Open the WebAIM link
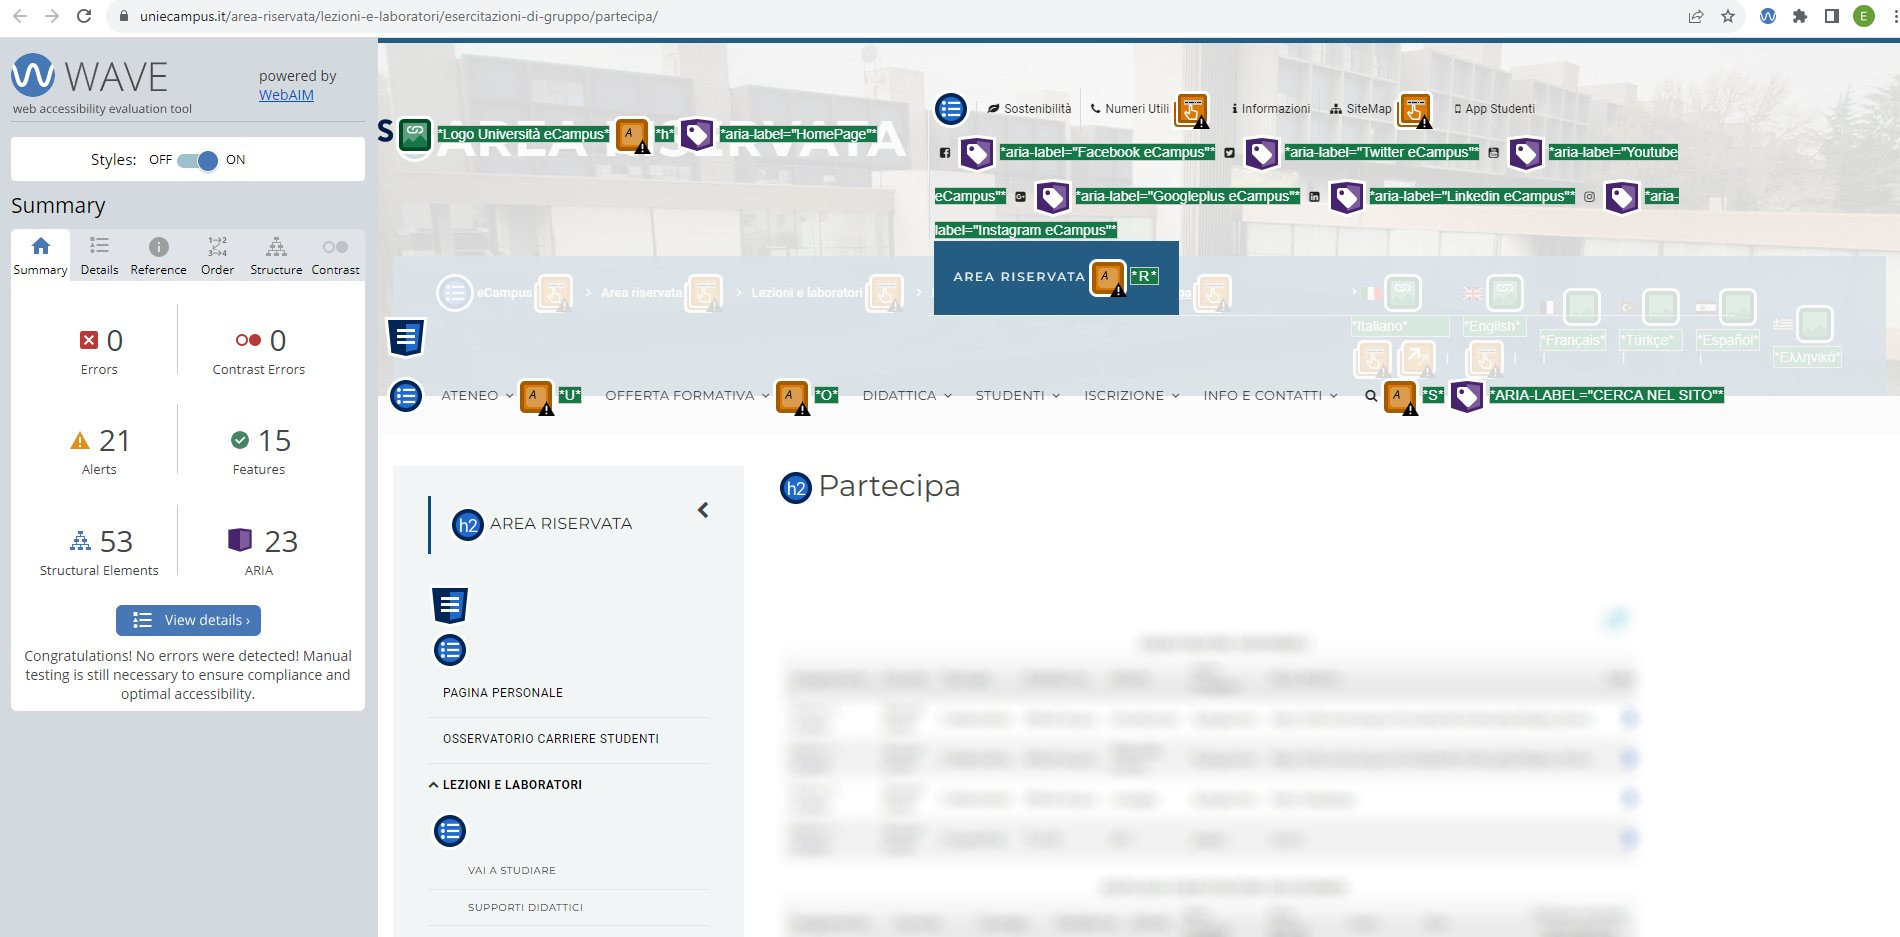The width and height of the screenshot is (1900, 937). pos(286,95)
